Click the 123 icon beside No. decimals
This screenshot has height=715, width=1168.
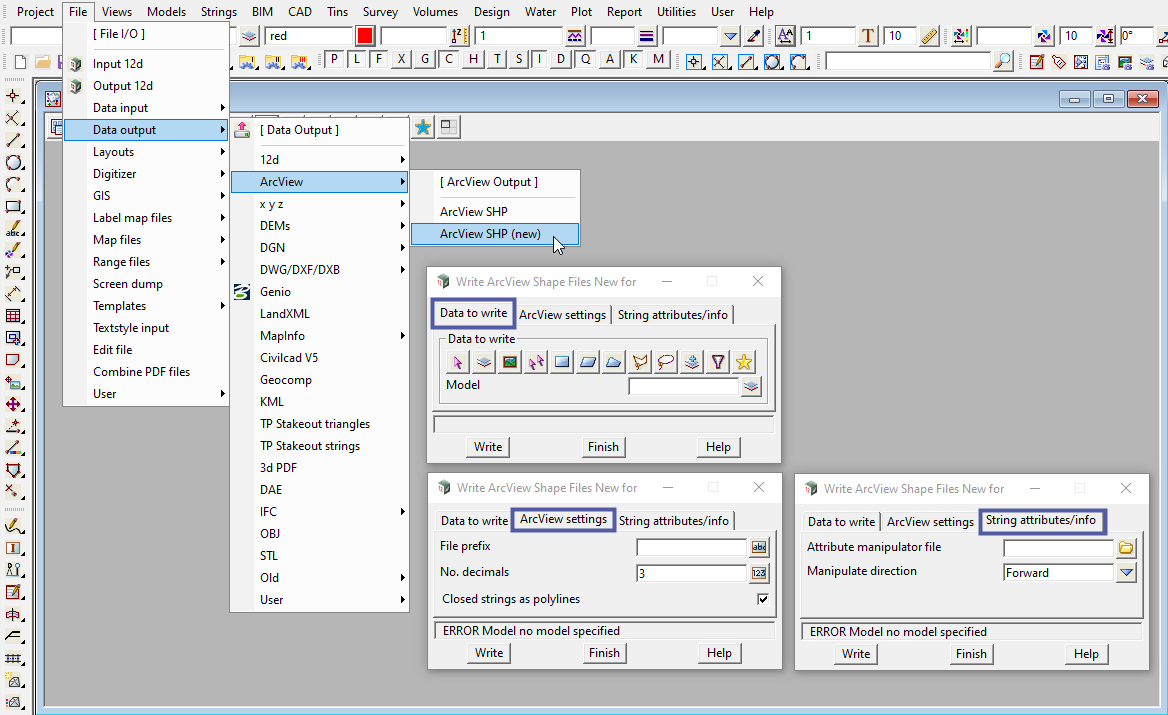coord(760,573)
